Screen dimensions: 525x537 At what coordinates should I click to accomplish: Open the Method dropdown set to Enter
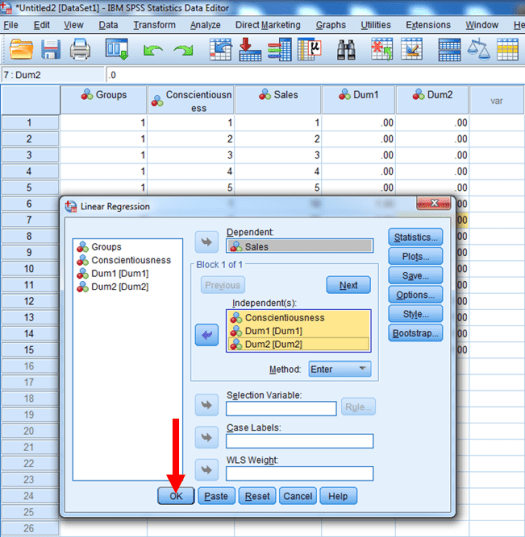point(339,369)
